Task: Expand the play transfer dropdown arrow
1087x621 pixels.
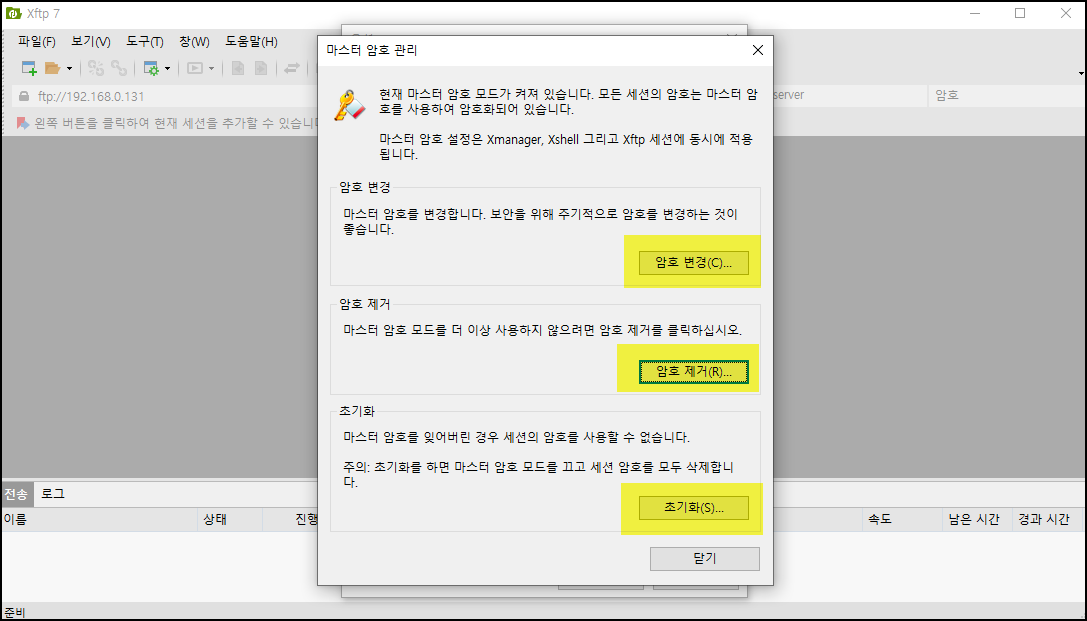Action: [x=211, y=69]
